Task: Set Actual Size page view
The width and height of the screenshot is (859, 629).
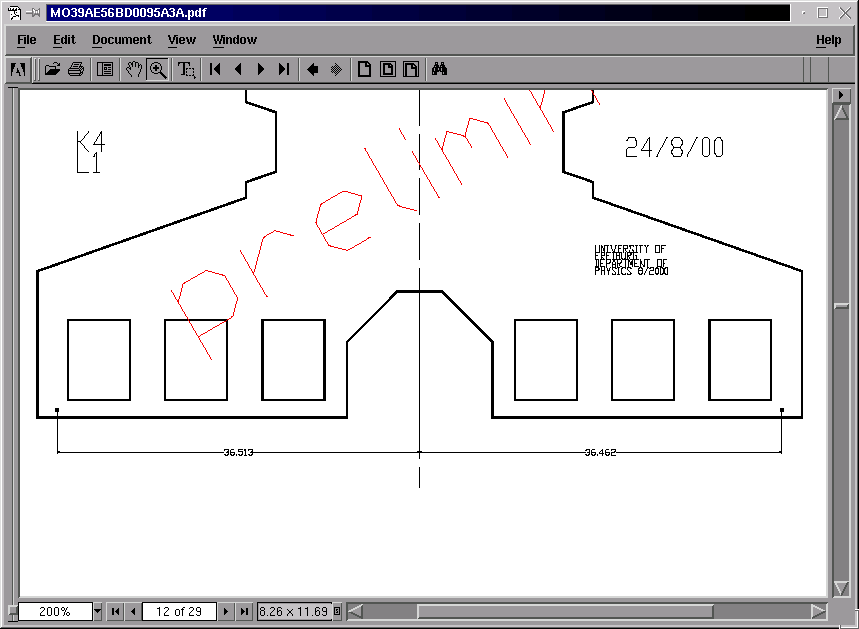Action: [x=364, y=70]
